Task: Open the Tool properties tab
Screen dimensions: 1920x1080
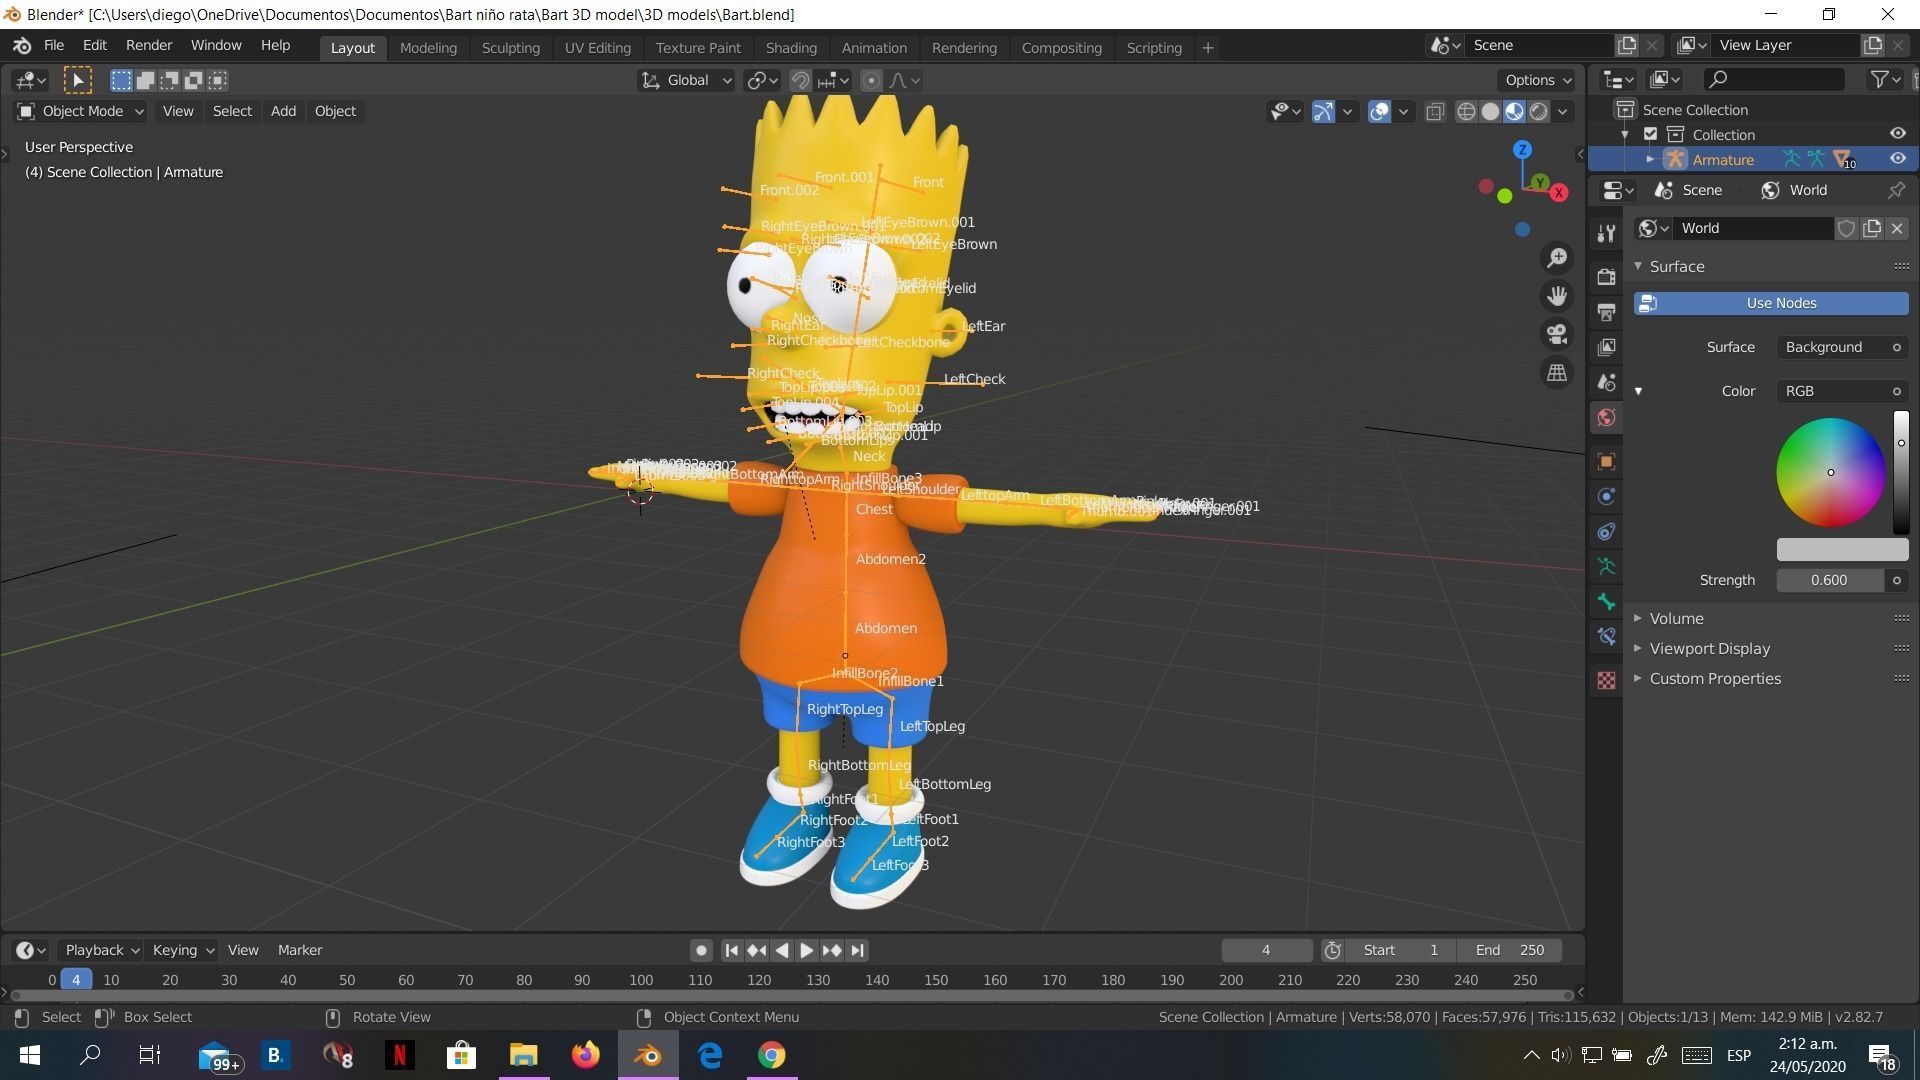Action: 1606,233
